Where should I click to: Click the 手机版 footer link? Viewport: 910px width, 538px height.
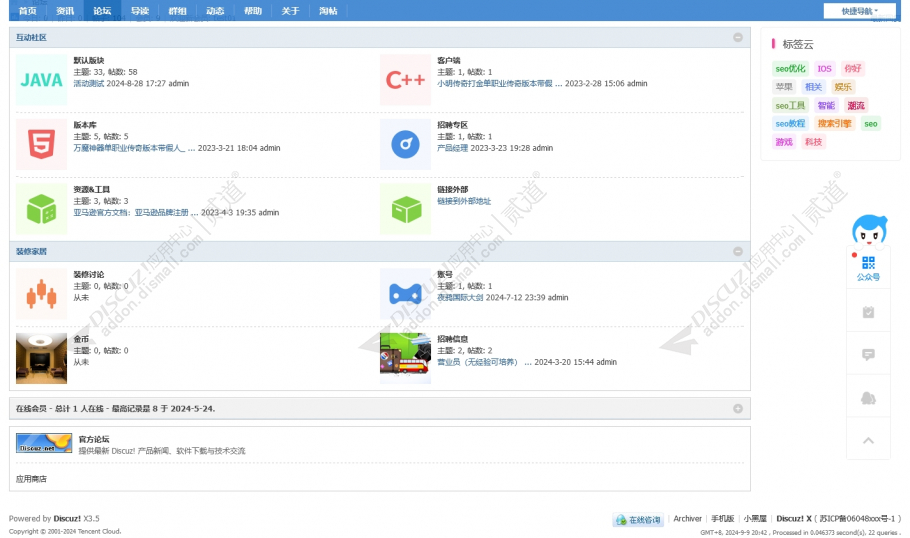[723, 519]
